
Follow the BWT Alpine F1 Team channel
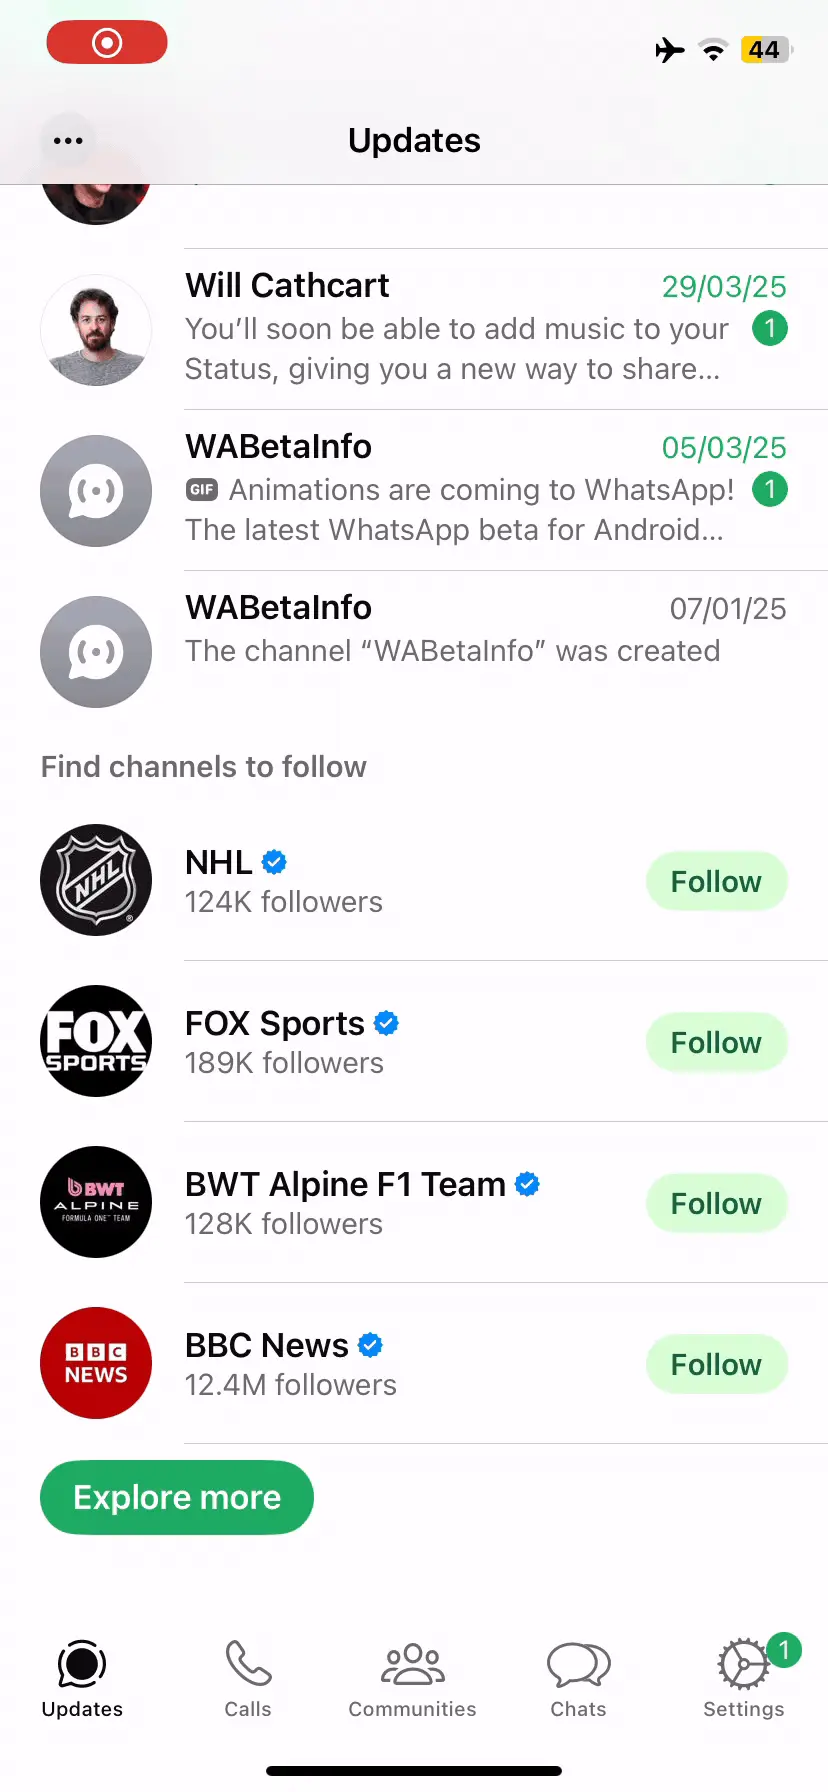716,1203
